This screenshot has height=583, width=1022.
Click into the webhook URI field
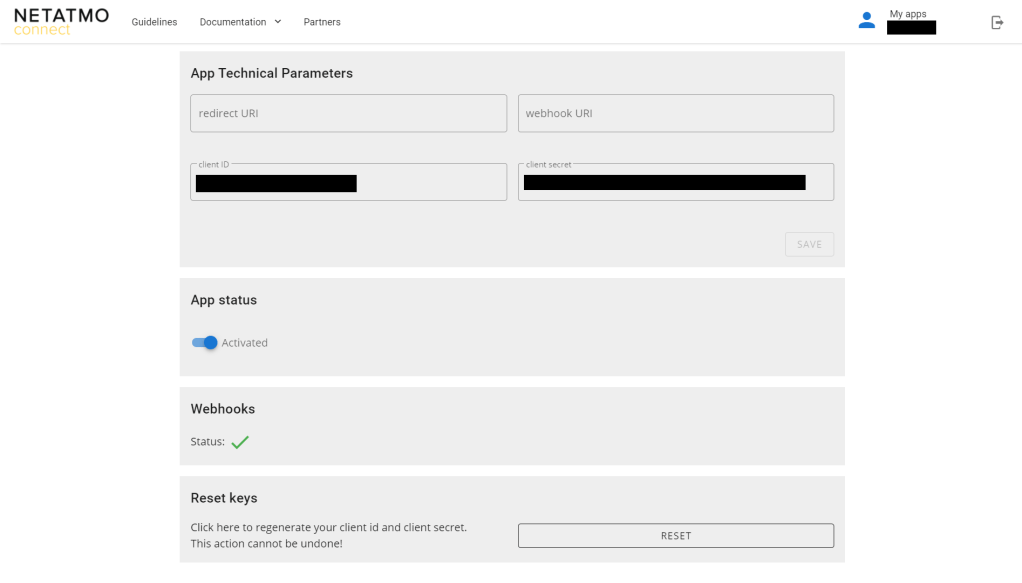pos(675,113)
